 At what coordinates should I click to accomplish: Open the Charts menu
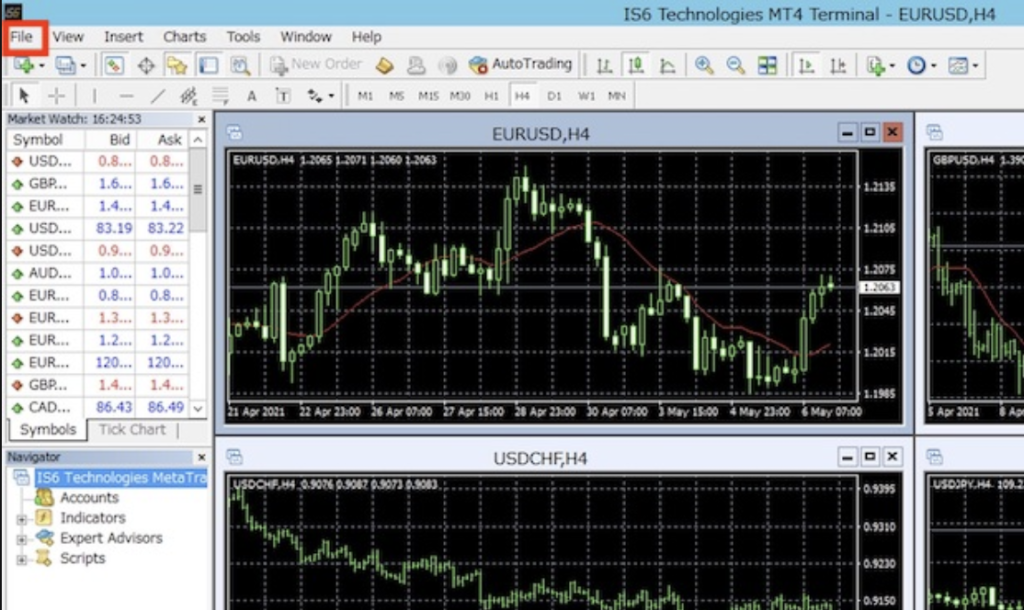click(184, 37)
